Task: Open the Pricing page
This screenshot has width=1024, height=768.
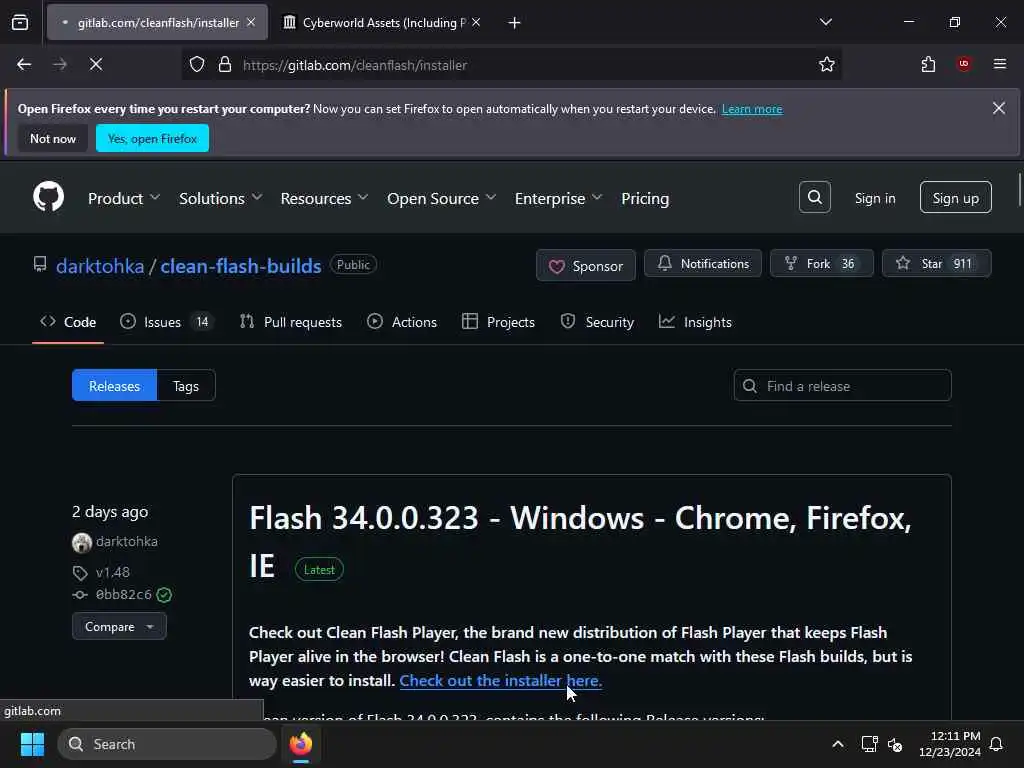Action: [x=645, y=199]
